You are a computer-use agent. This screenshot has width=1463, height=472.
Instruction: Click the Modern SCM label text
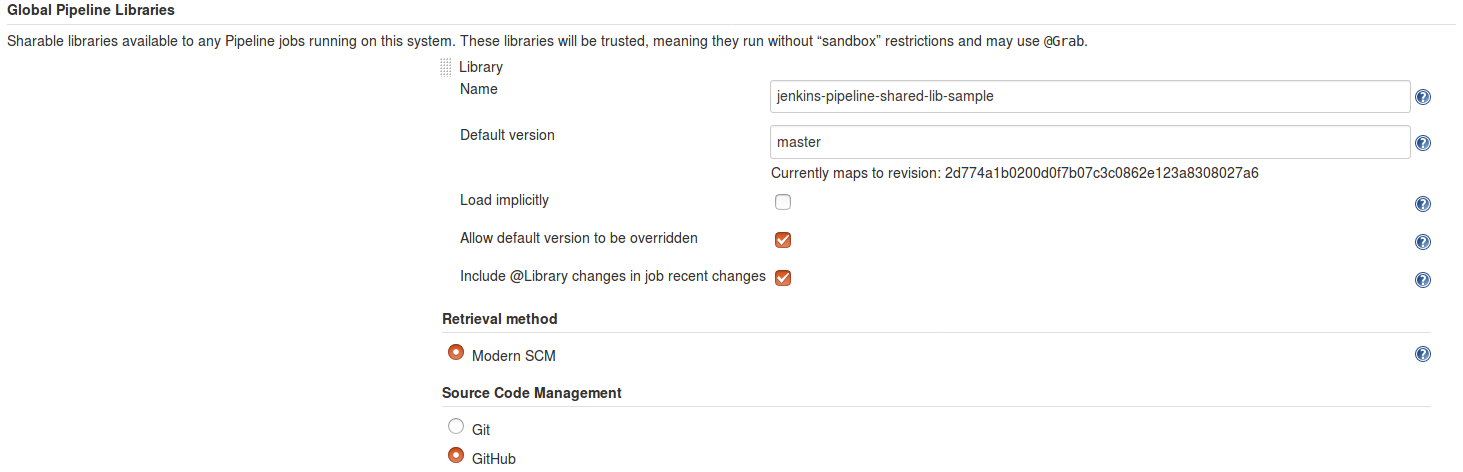tap(513, 356)
